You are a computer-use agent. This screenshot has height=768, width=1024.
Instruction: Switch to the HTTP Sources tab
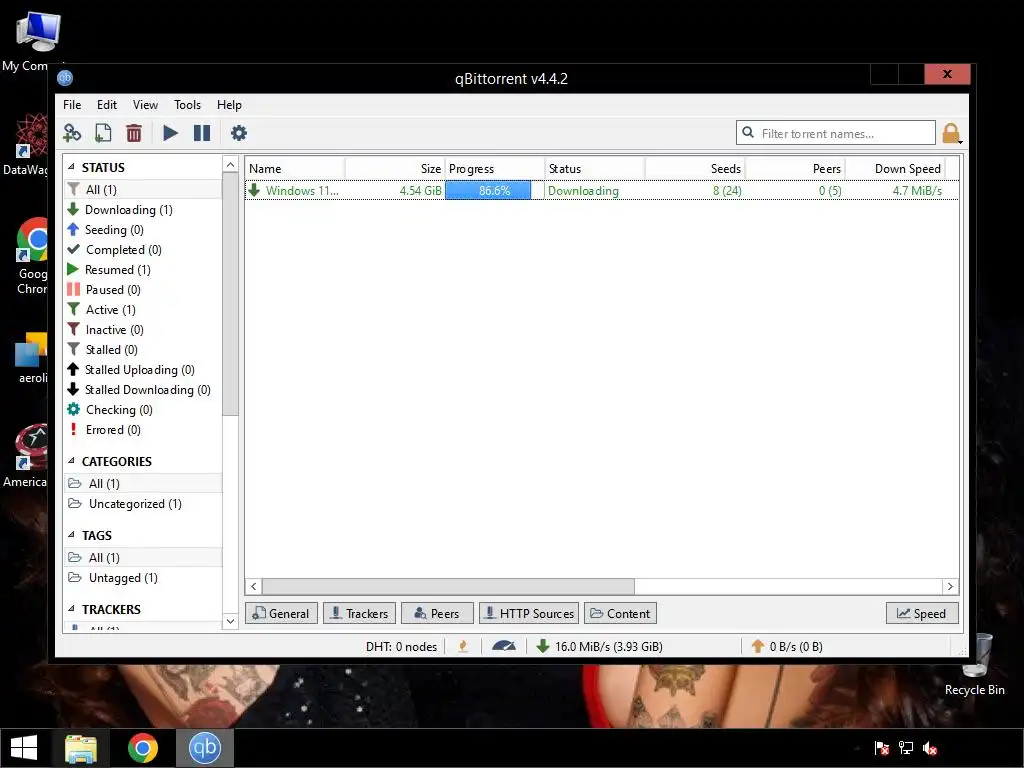point(529,613)
